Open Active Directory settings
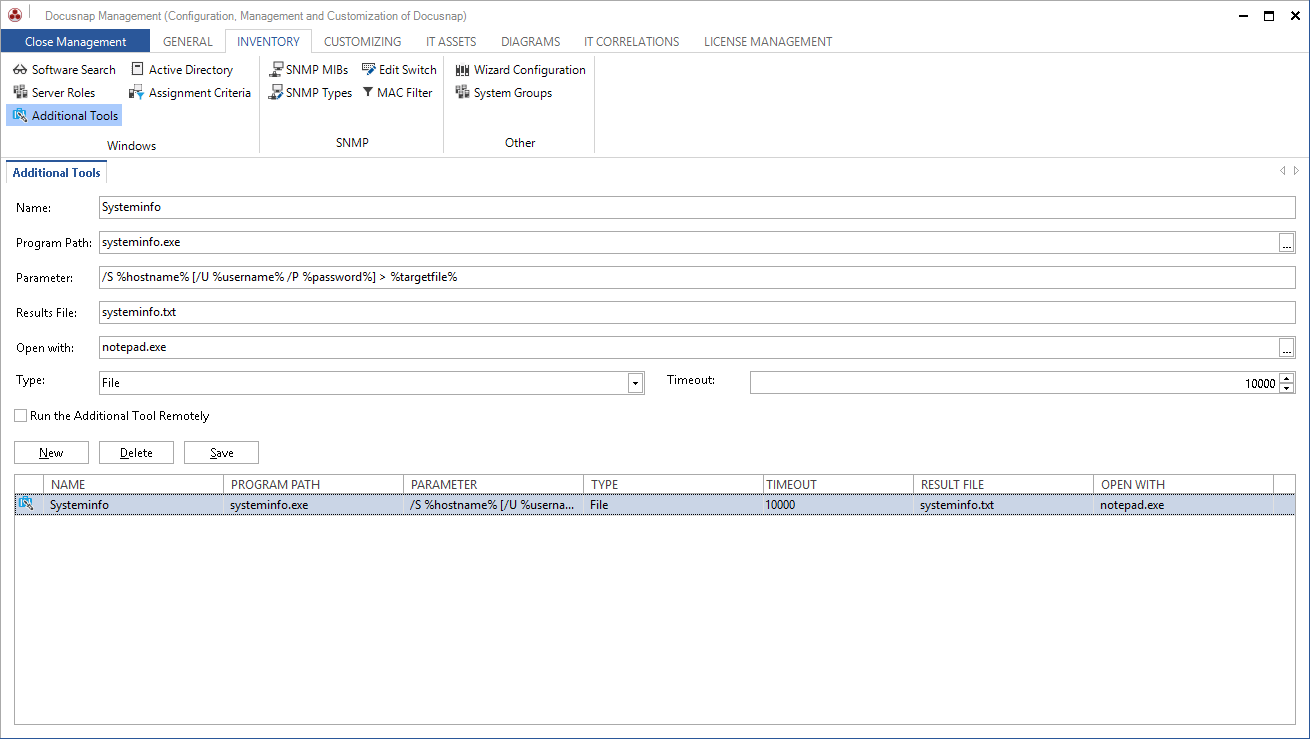 [x=181, y=70]
